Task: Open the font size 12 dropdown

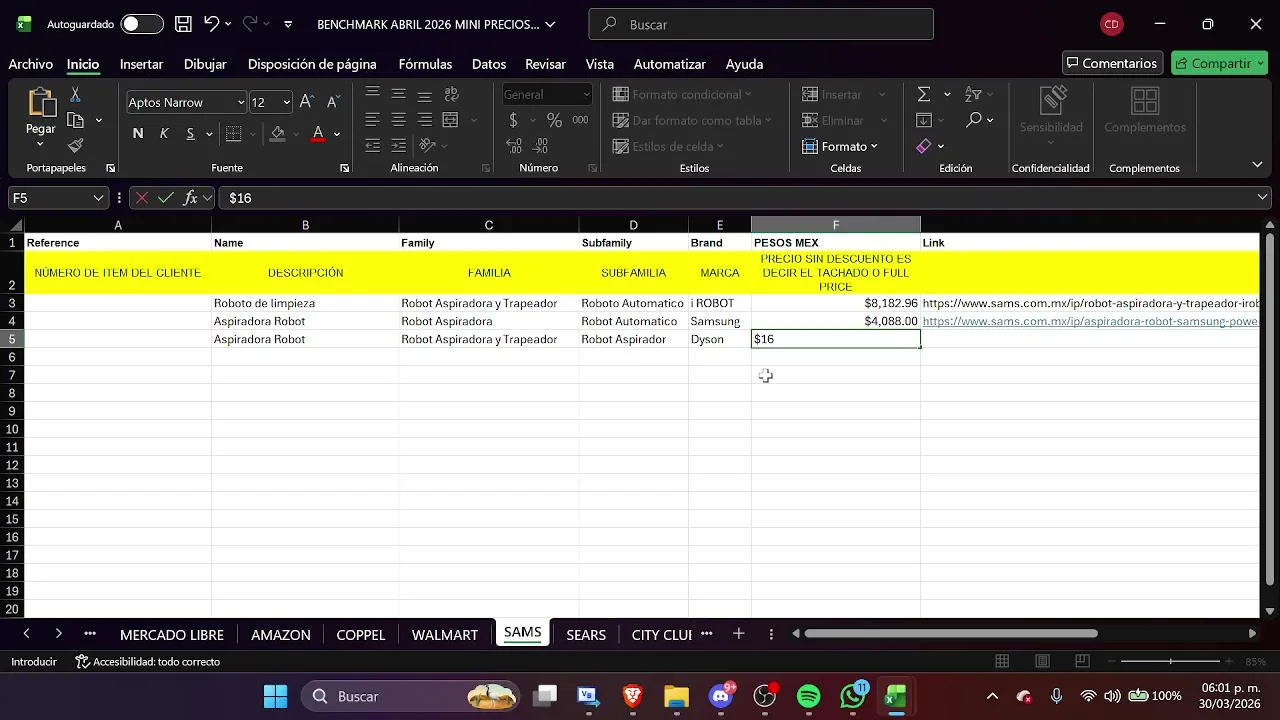Action: pyautogui.click(x=286, y=102)
